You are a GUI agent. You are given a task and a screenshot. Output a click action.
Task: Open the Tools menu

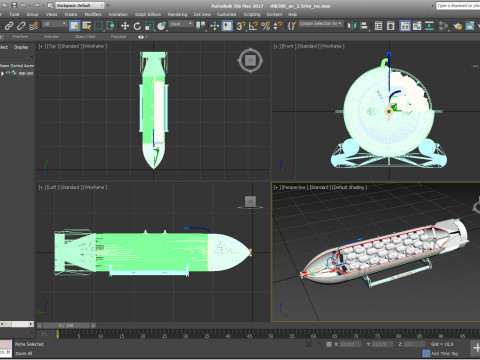[x=14, y=14]
